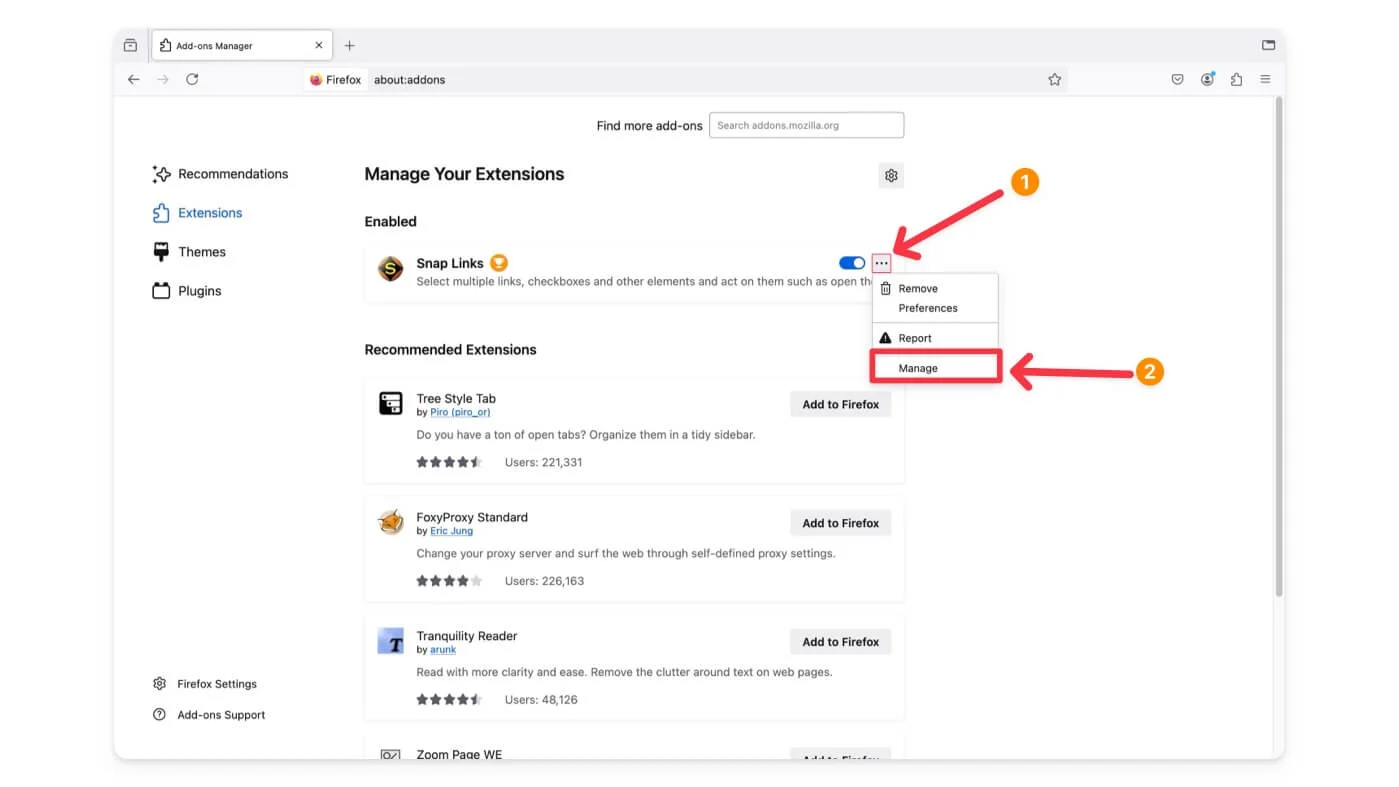This screenshot has width=1399, height=787.
Task: Choose Remove in the extension menu
Action: tap(917, 288)
